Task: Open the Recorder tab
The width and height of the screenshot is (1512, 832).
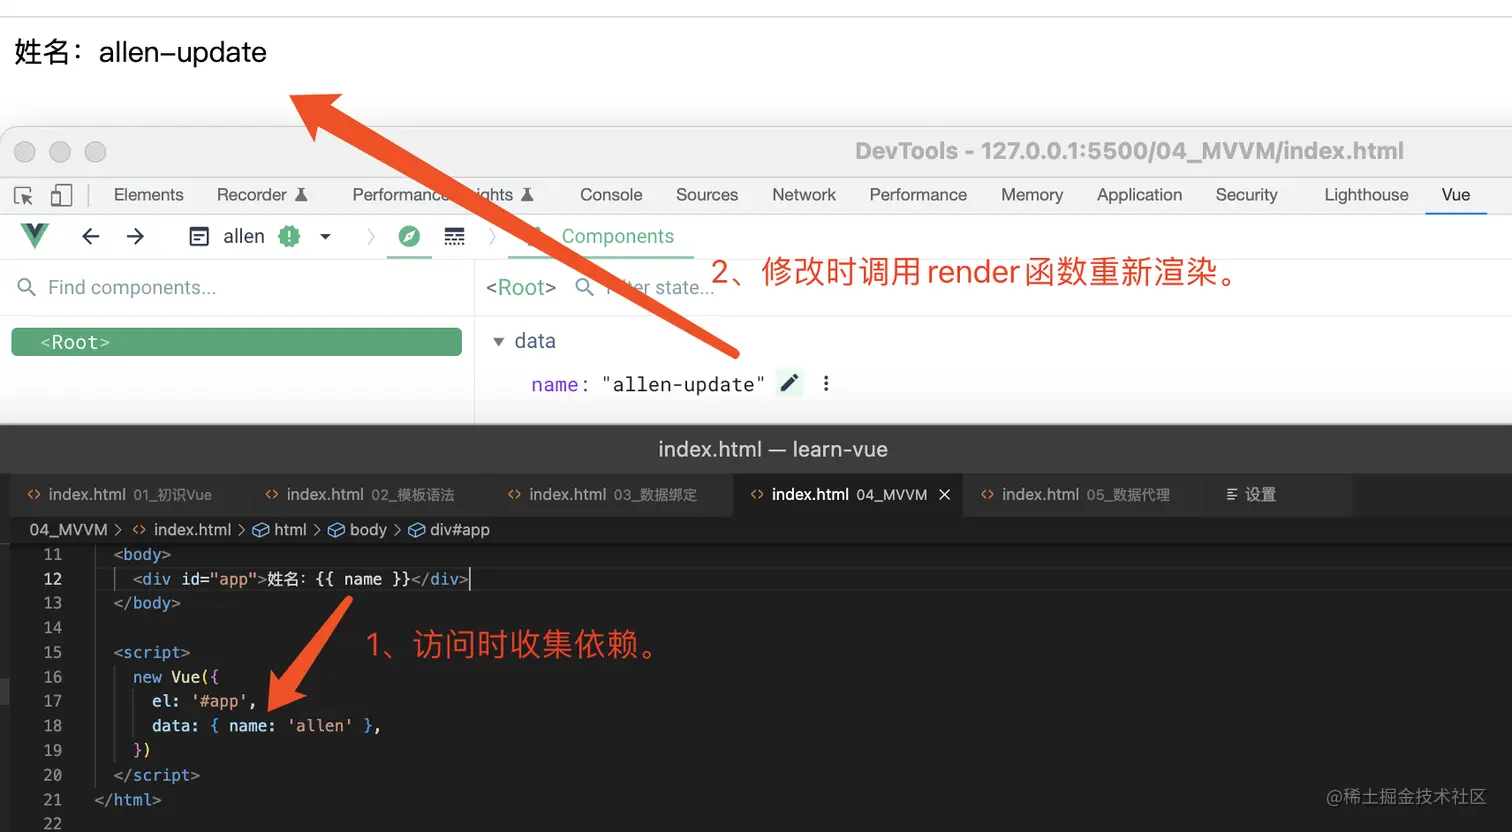Action: coord(262,195)
